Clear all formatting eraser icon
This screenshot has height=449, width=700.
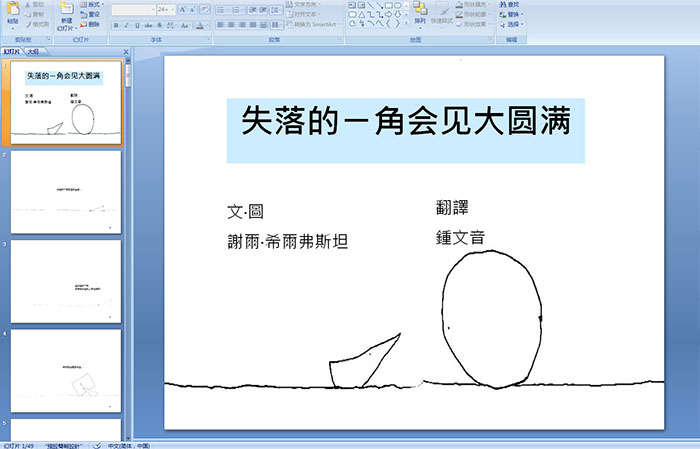[x=205, y=9]
